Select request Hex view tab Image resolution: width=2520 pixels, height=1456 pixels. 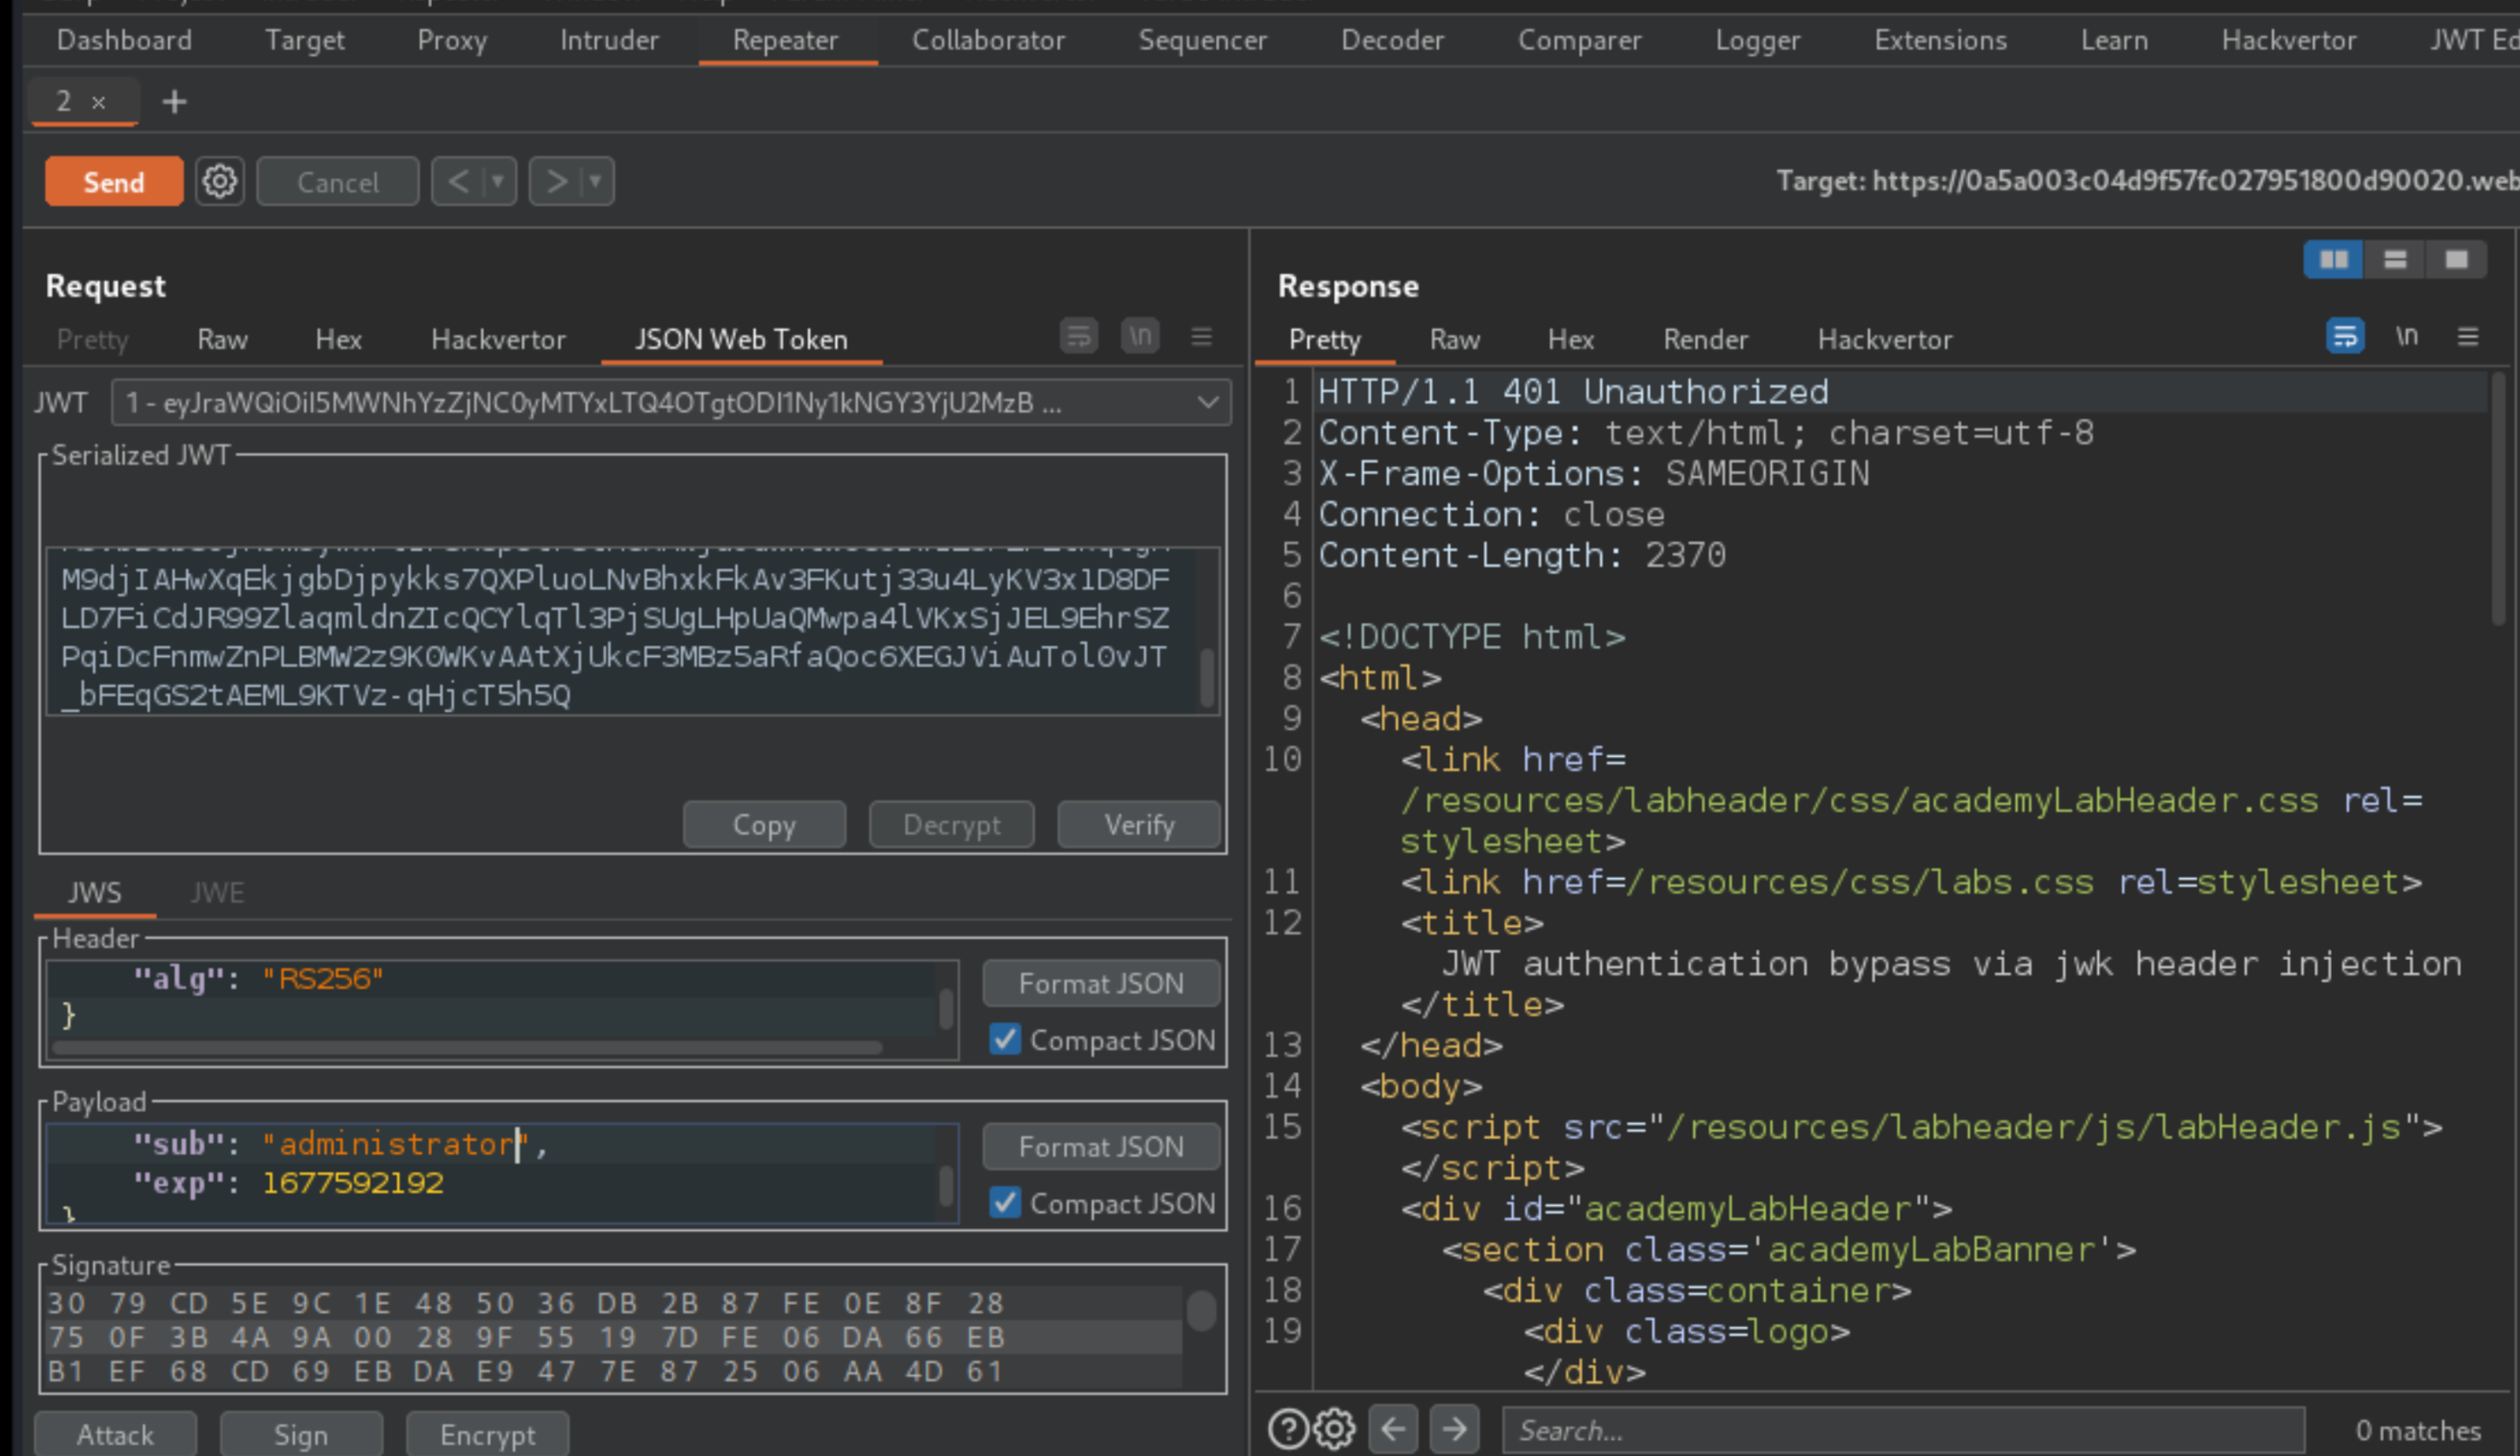[338, 340]
